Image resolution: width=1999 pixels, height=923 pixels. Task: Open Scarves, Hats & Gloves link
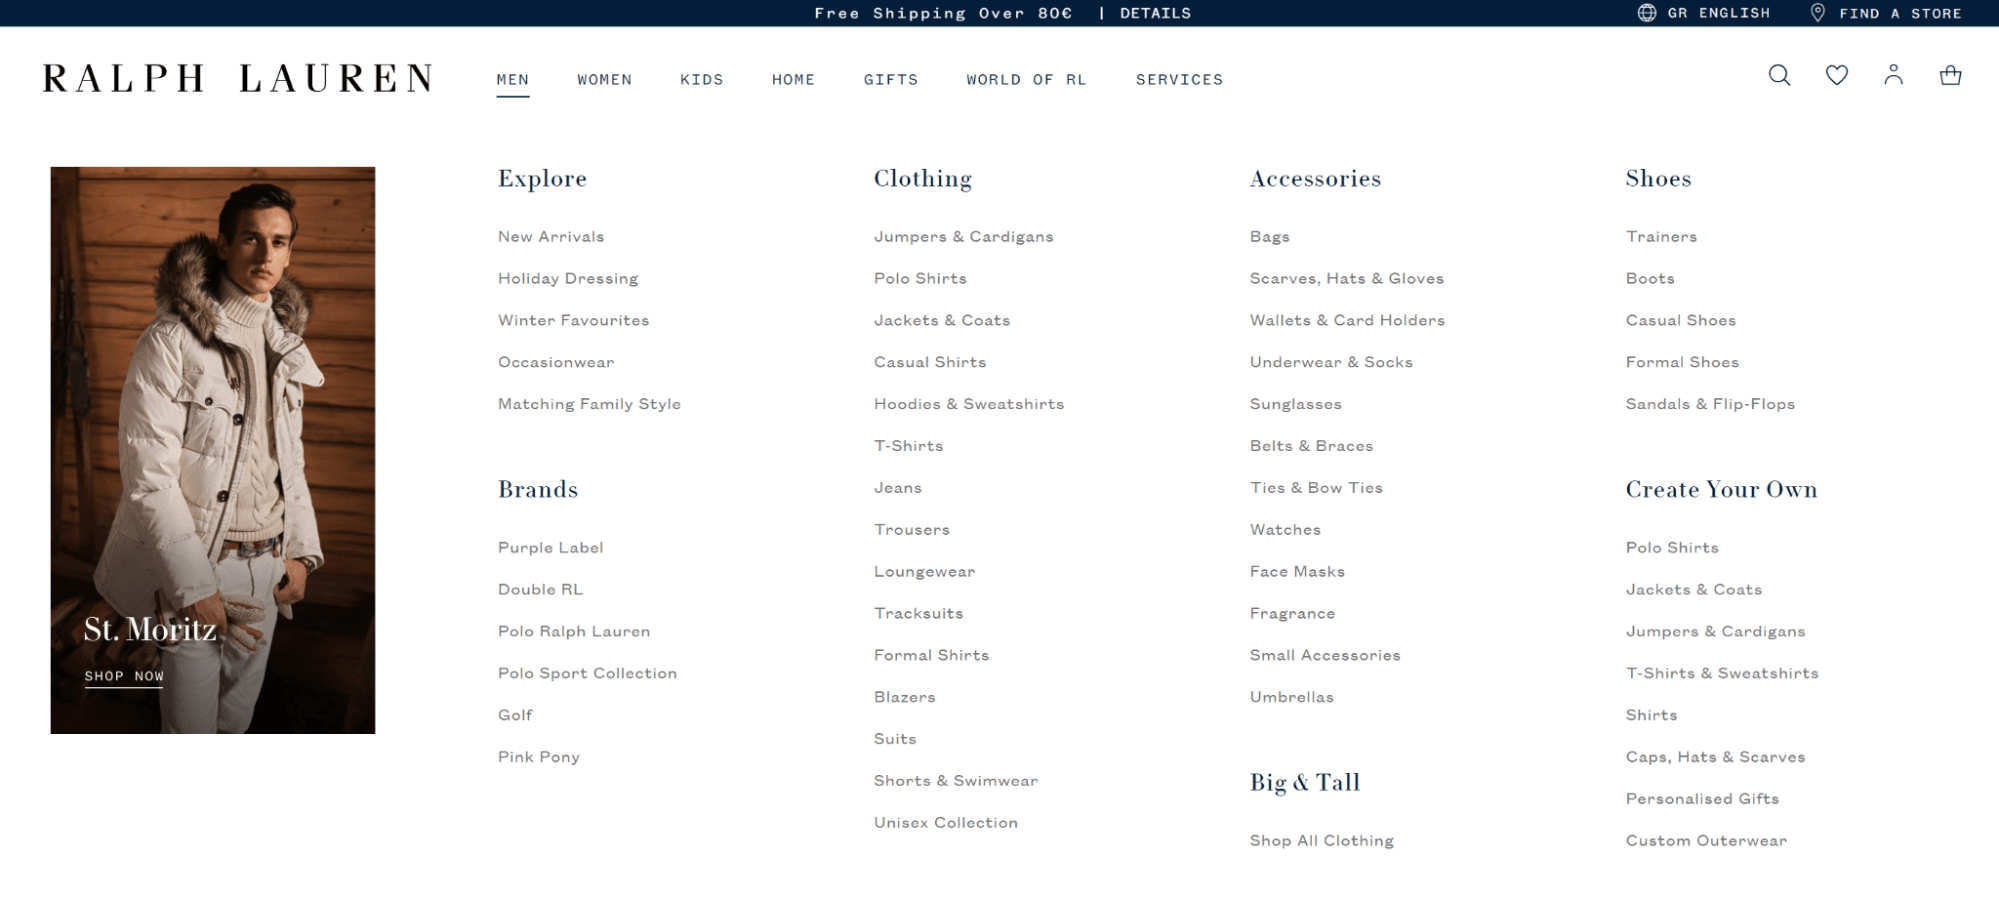[x=1347, y=278]
